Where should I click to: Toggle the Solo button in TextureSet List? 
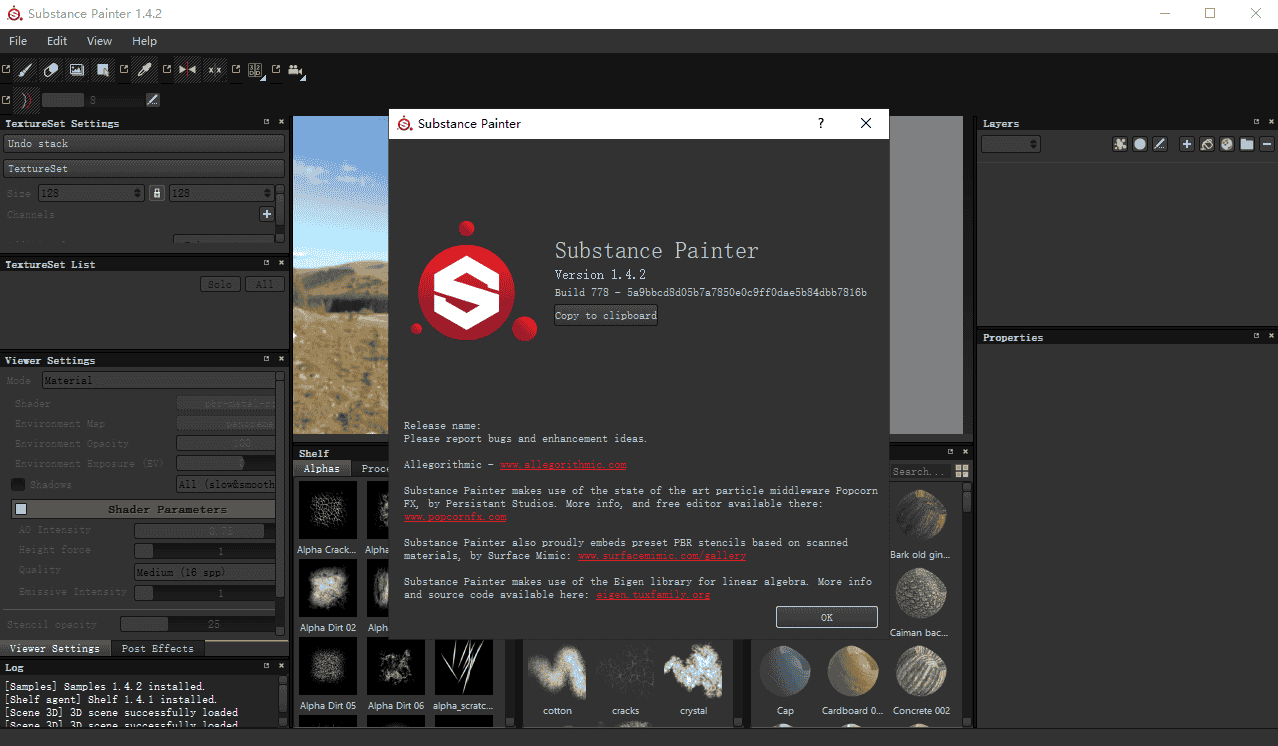coord(219,283)
